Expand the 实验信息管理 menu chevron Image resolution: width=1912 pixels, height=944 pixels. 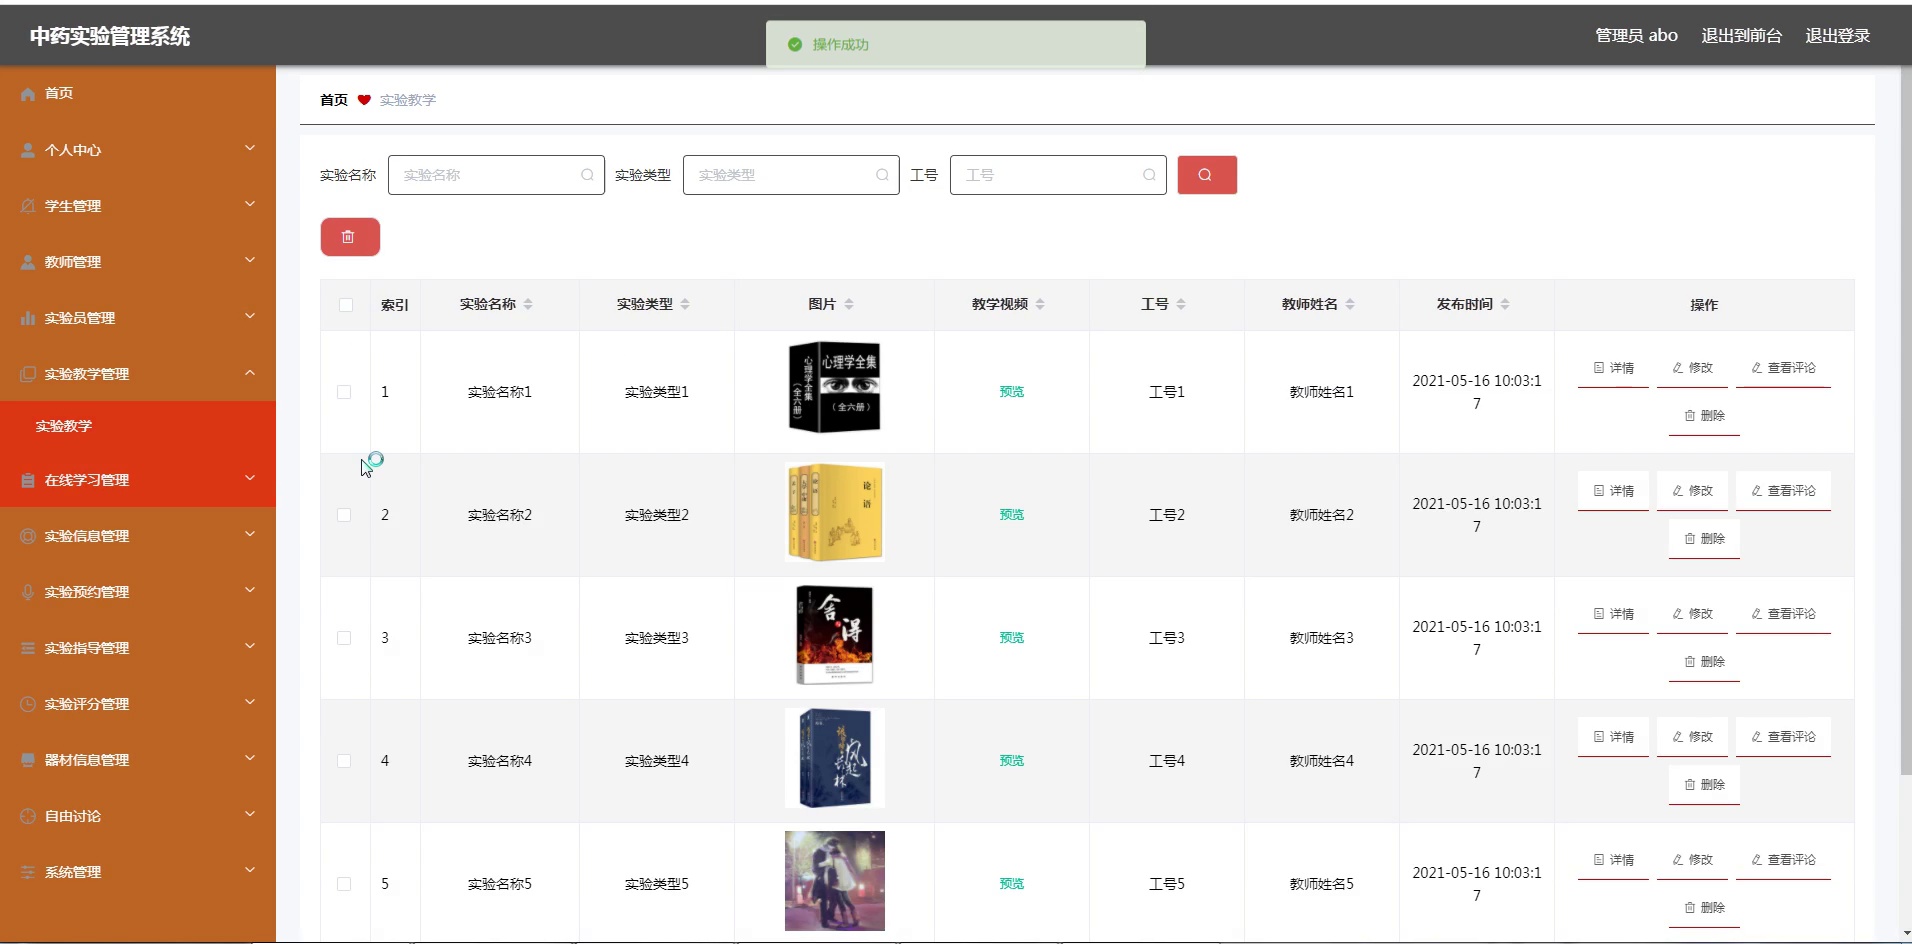[x=250, y=534]
